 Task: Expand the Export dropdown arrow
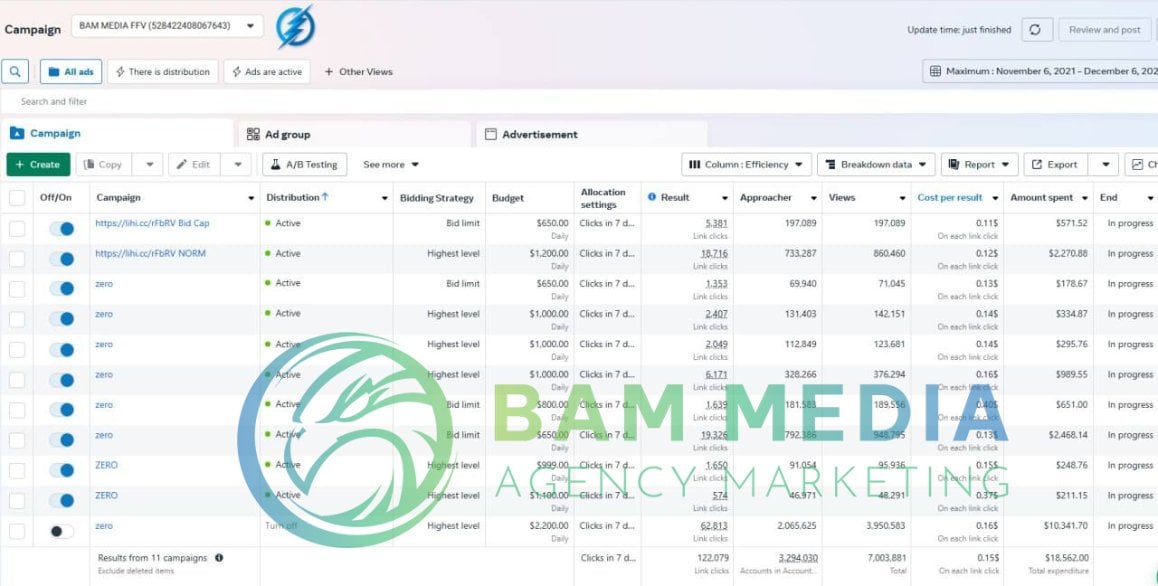(1105, 165)
